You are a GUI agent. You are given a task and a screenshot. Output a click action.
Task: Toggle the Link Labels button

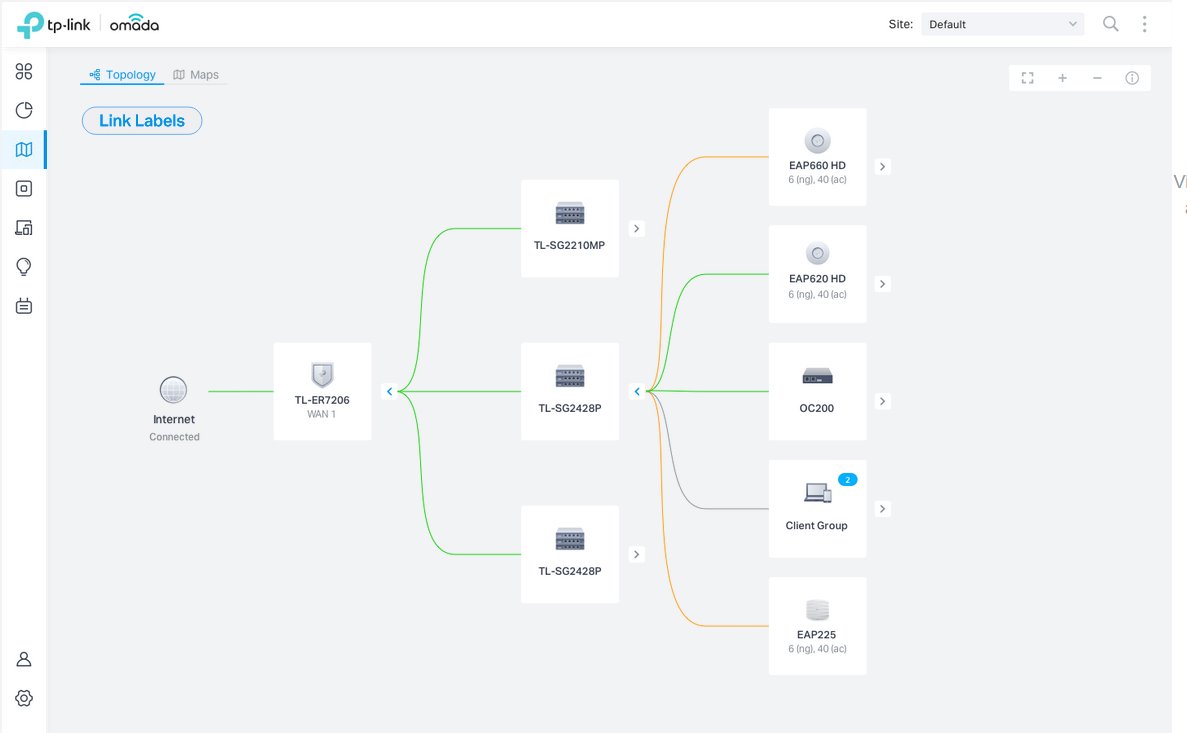(142, 121)
